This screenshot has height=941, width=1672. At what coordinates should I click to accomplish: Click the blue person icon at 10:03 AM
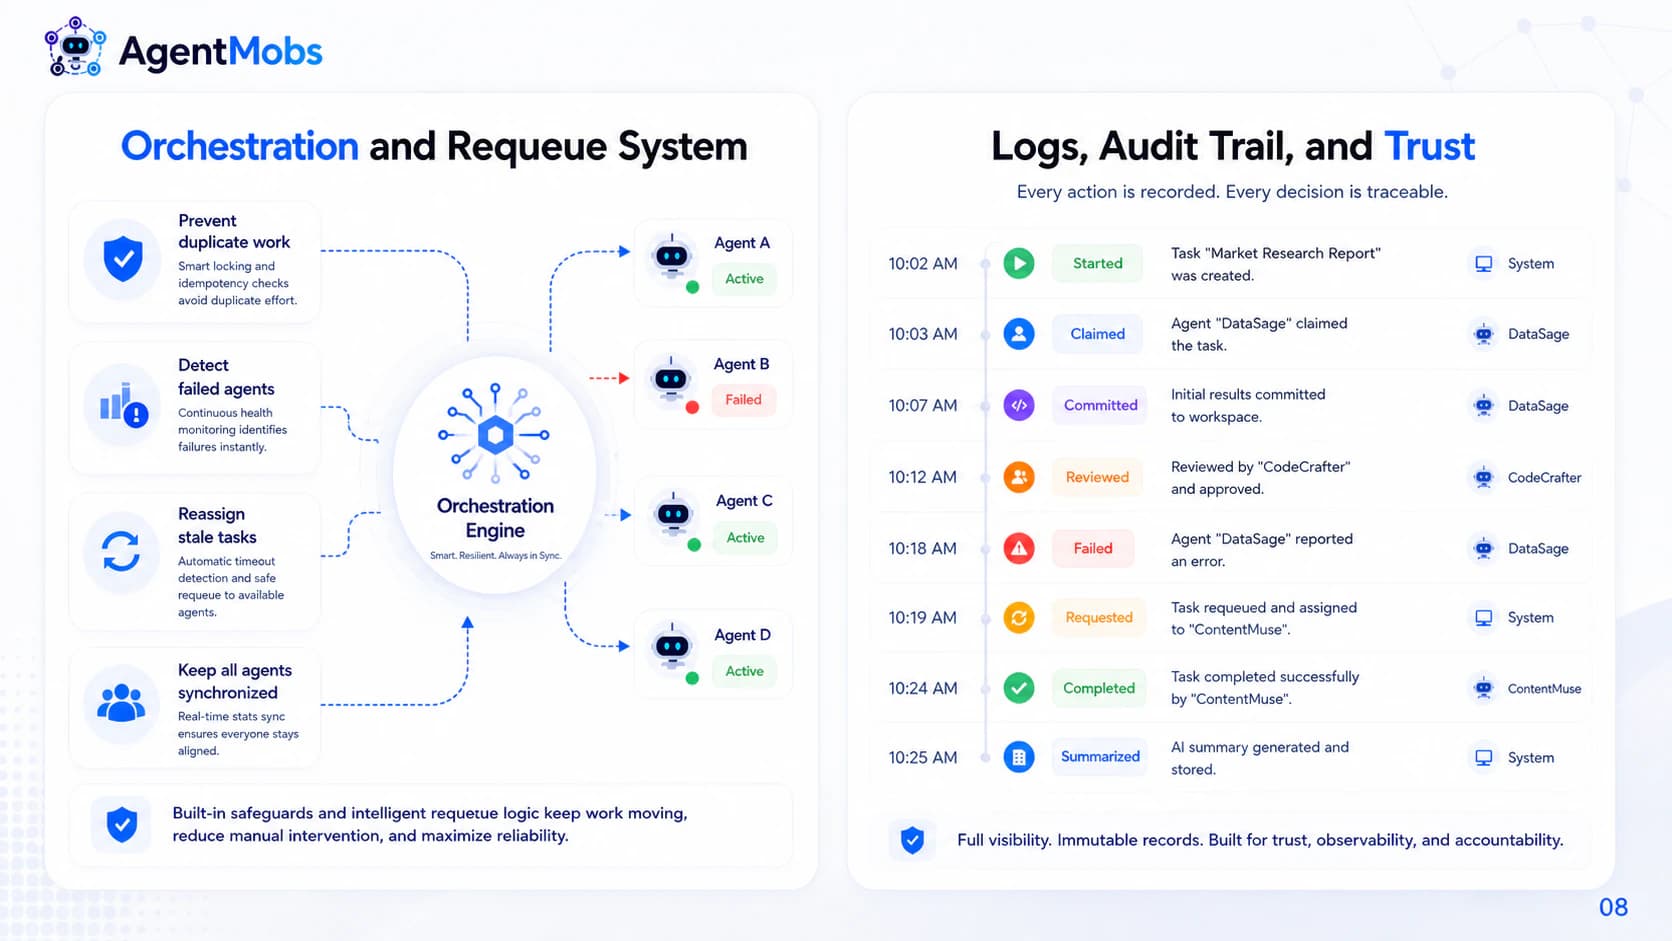[1019, 334]
